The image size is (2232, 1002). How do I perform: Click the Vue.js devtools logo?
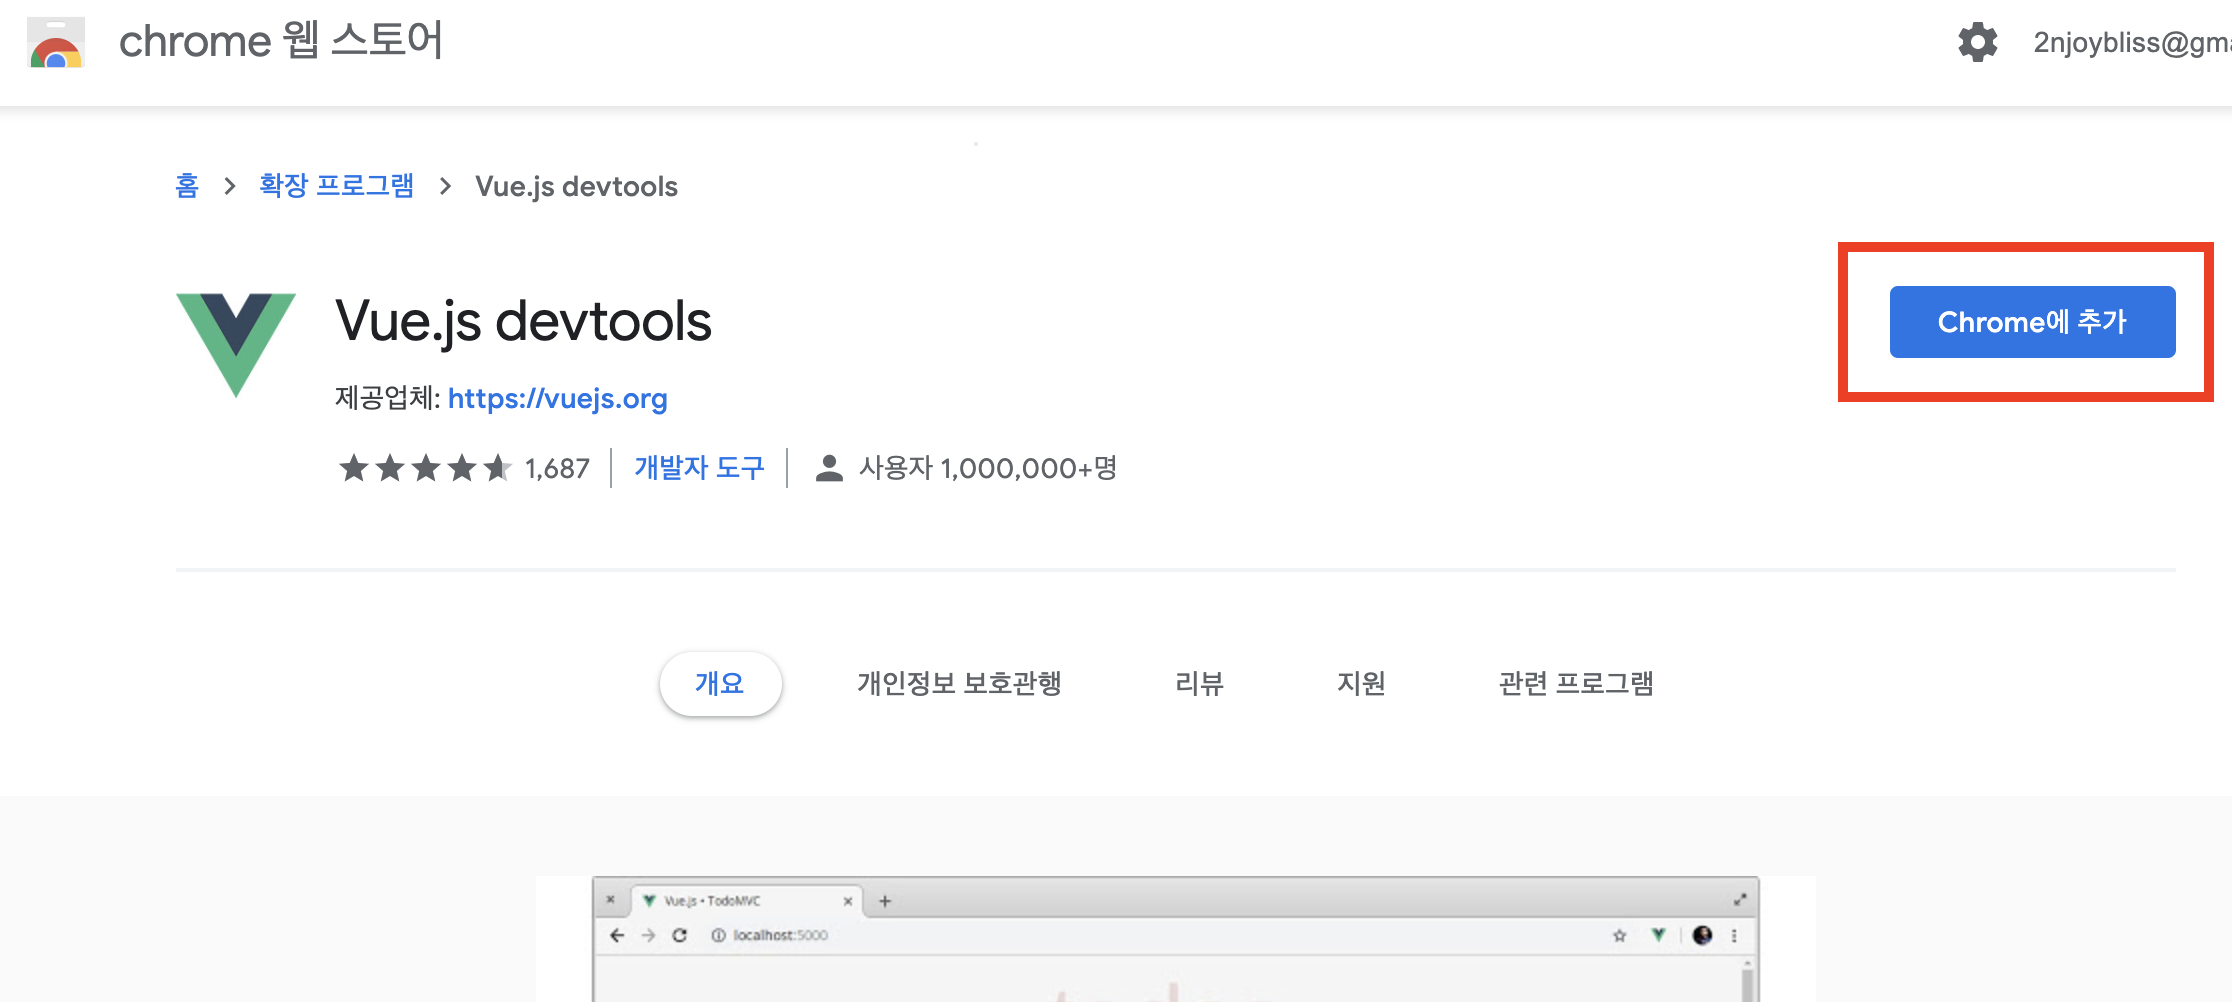click(x=236, y=345)
